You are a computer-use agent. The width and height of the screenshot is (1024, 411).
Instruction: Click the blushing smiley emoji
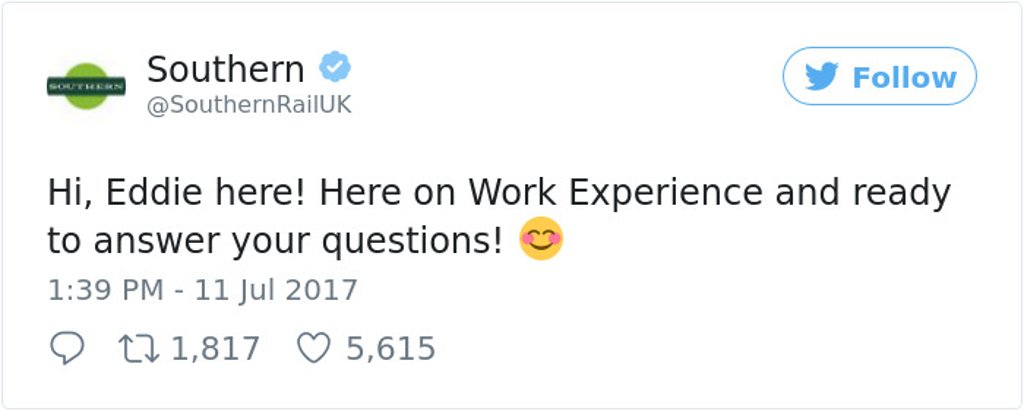(541, 240)
